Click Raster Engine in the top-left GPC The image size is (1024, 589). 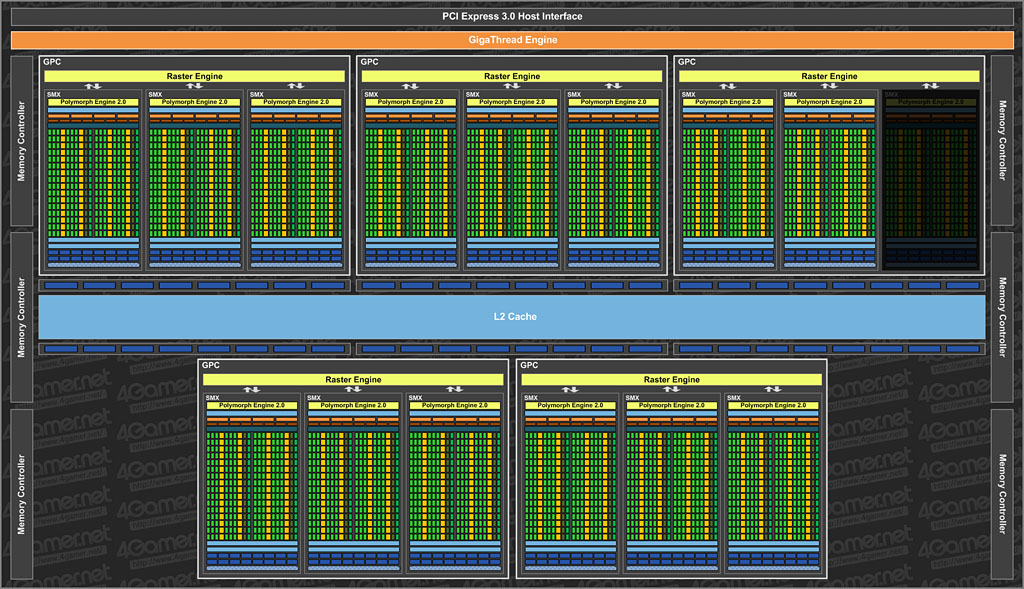pyautogui.click(x=194, y=76)
